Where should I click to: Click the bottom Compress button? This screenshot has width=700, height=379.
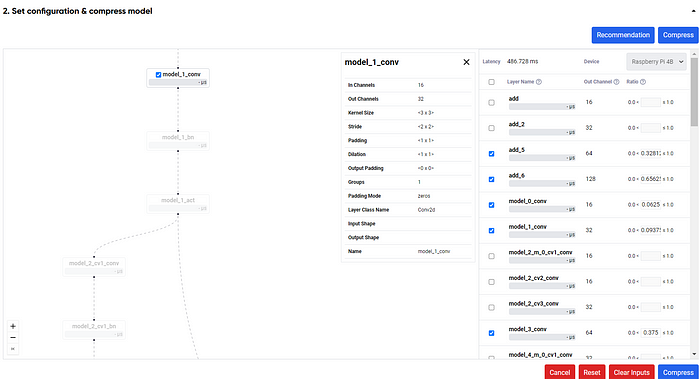coord(678,372)
